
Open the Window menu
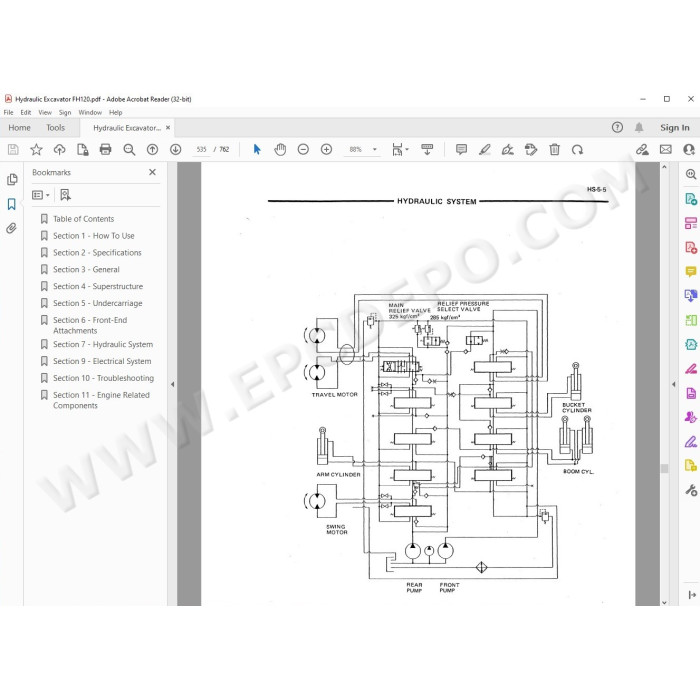90,112
